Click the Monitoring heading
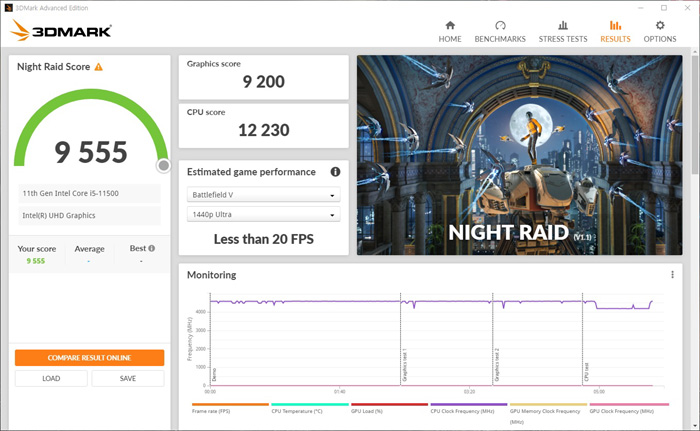Viewport: 700px width, 431px height. (212, 275)
